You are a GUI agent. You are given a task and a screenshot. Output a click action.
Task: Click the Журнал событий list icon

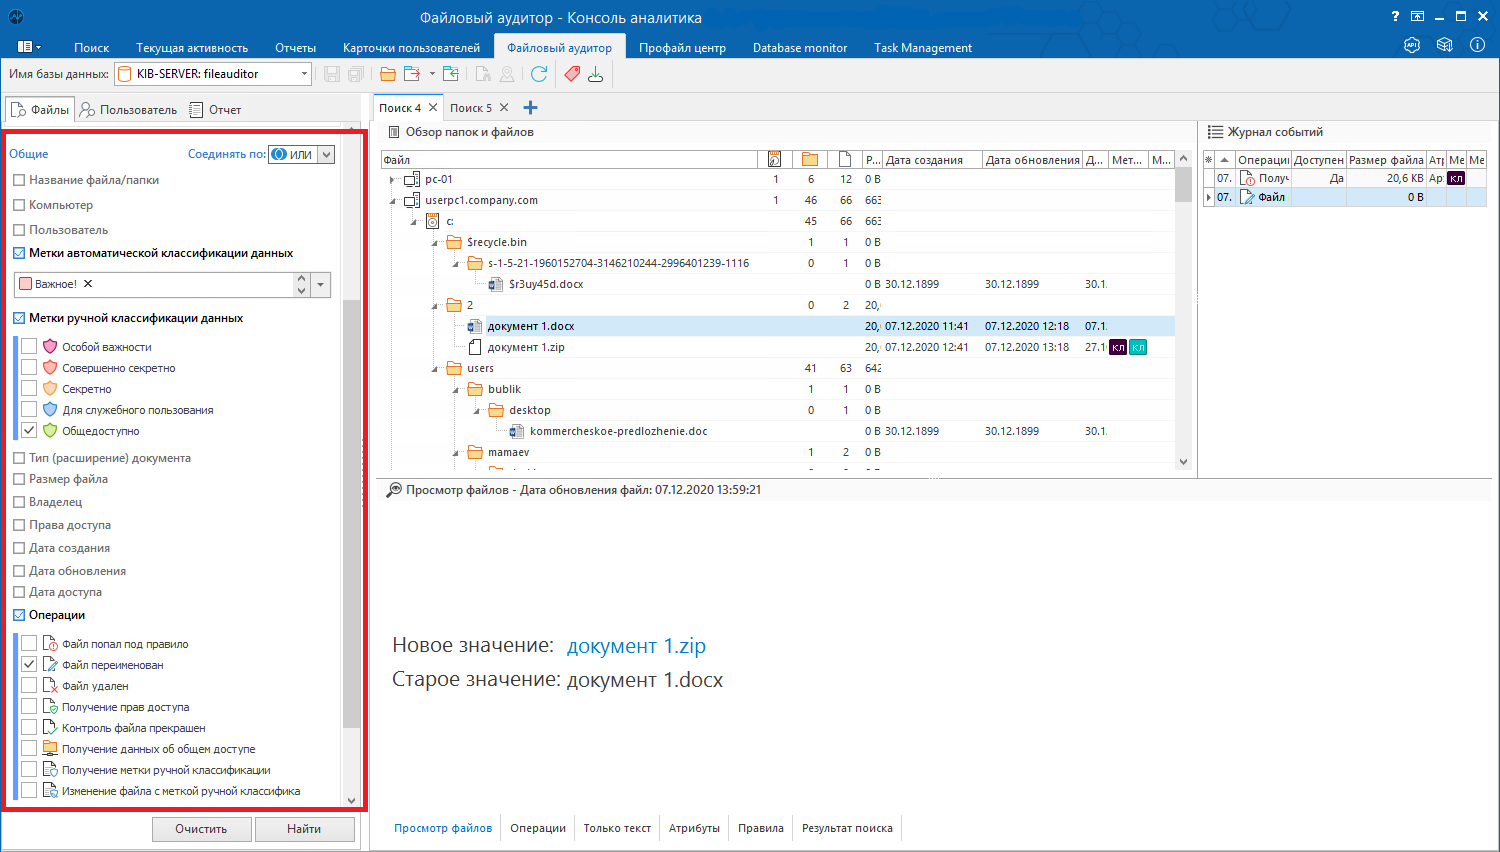point(1215,132)
